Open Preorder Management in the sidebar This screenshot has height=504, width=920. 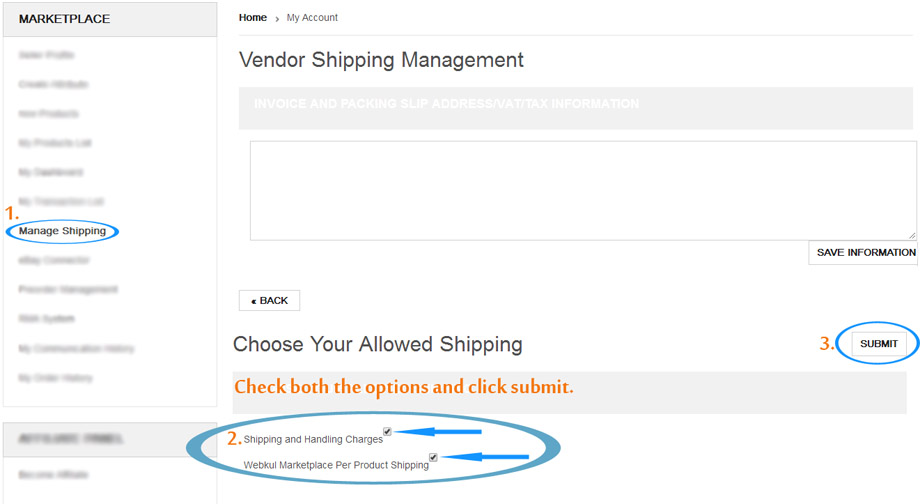68,289
